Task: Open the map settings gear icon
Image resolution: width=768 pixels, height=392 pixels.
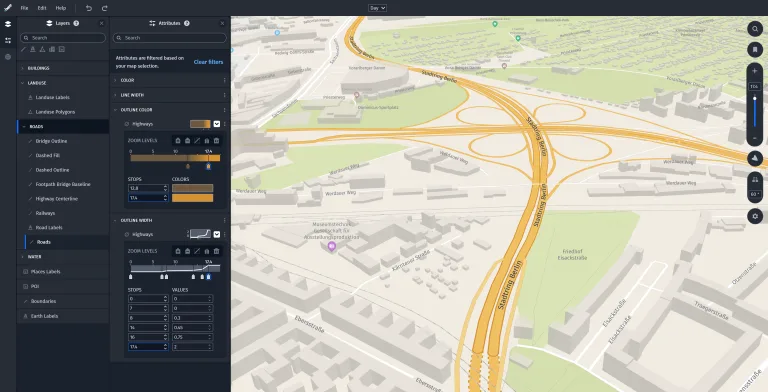Action: [x=755, y=216]
